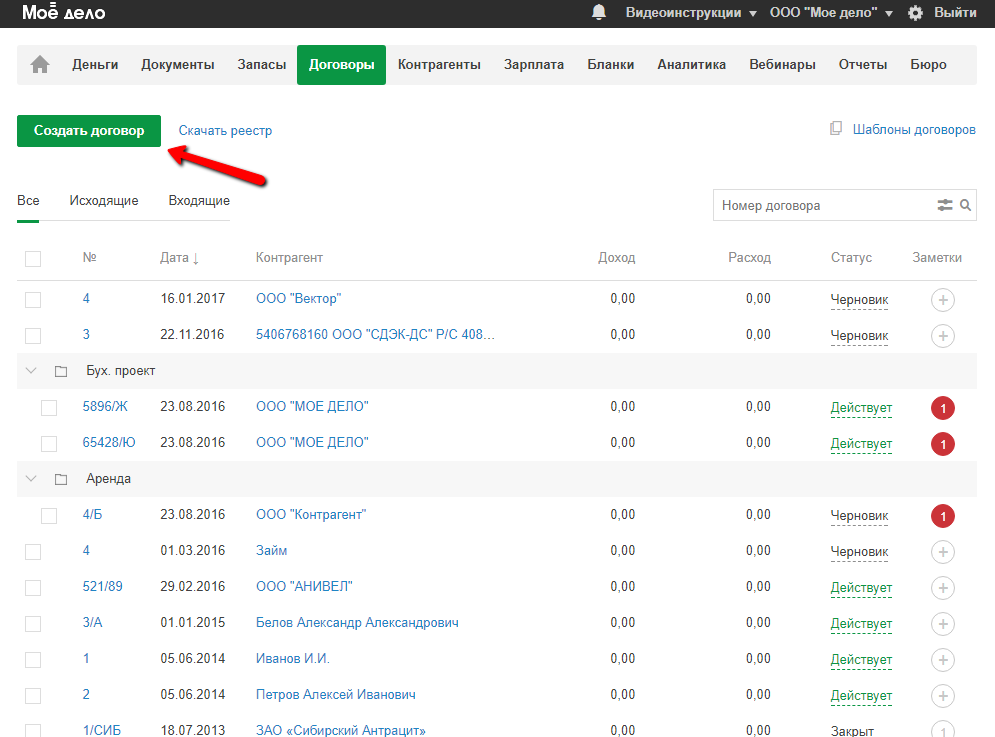Open notifications bell icon

599,13
